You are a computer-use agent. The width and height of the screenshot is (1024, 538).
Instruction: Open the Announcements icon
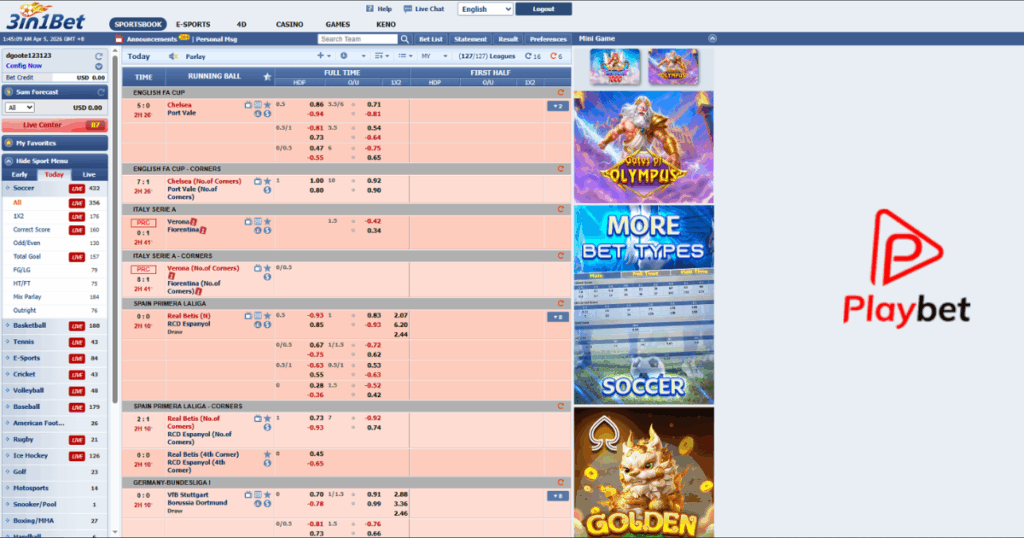click(119, 39)
